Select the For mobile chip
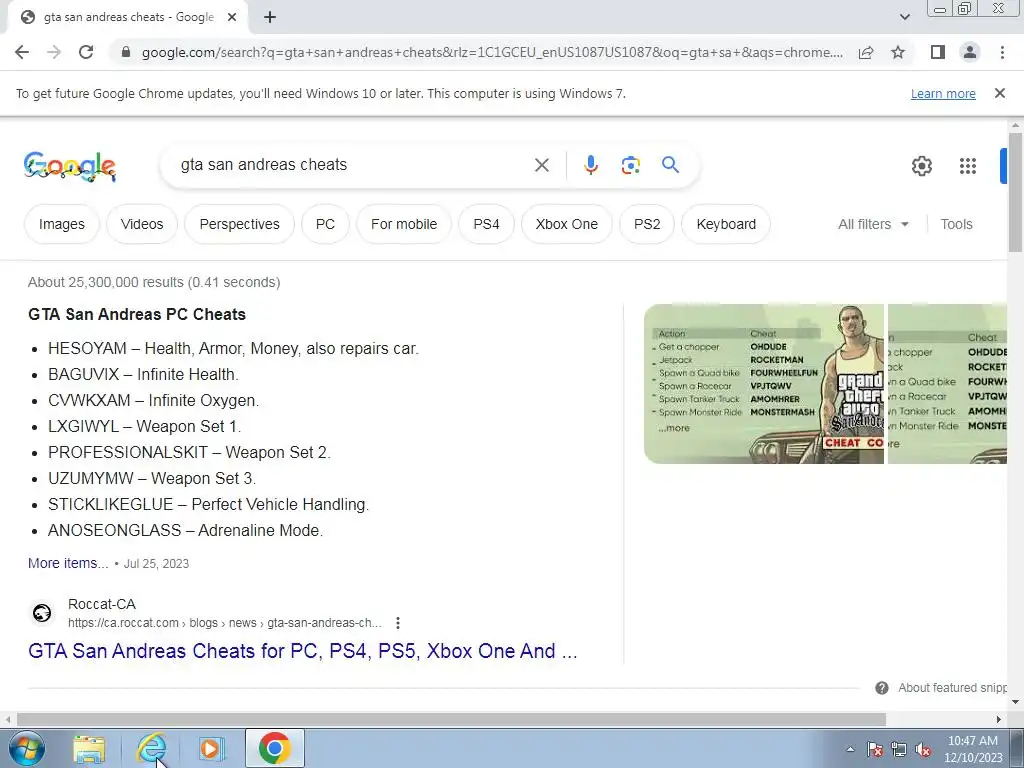This screenshot has height=768, width=1024. pos(404,224)
